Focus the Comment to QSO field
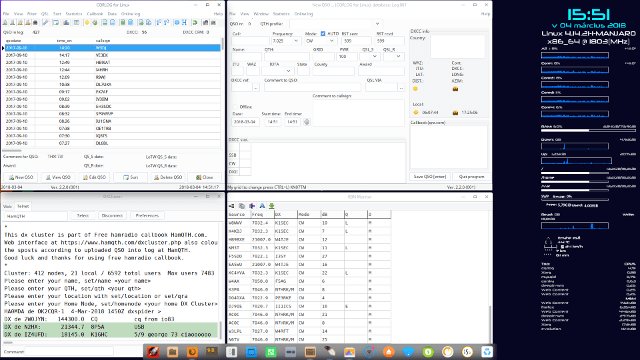Image resolution: width=640 pixels, height=360 pixels. [x=312, y=87]
